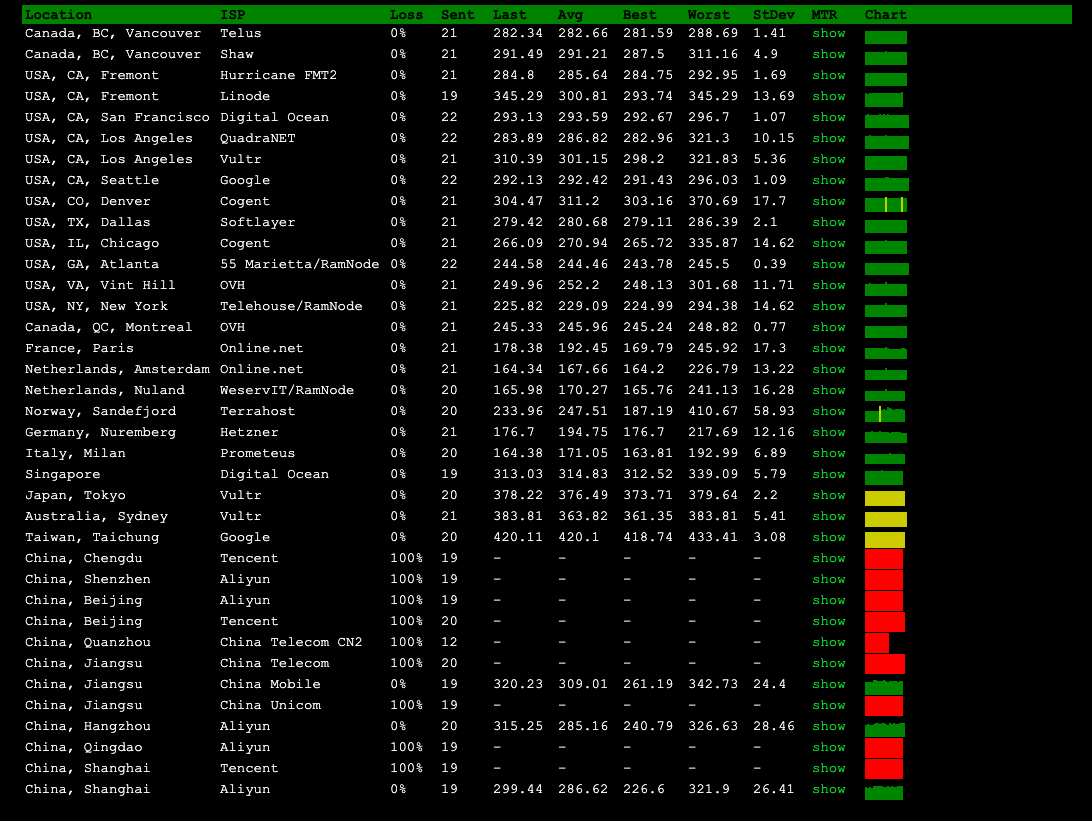This screenshot has width=1092, height=821.
Task: Show MTR for Shanghai Aliyun row
Action: 829,789
